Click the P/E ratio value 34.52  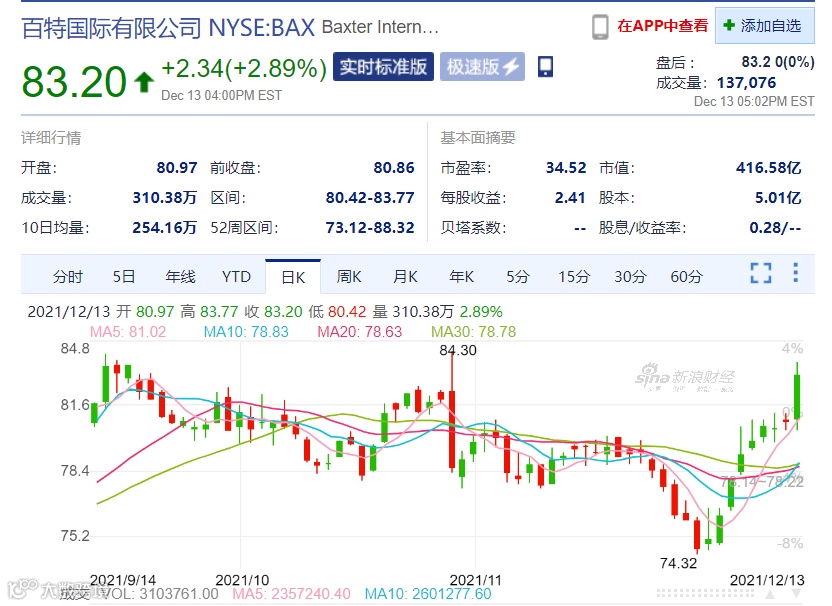[566, 168]
